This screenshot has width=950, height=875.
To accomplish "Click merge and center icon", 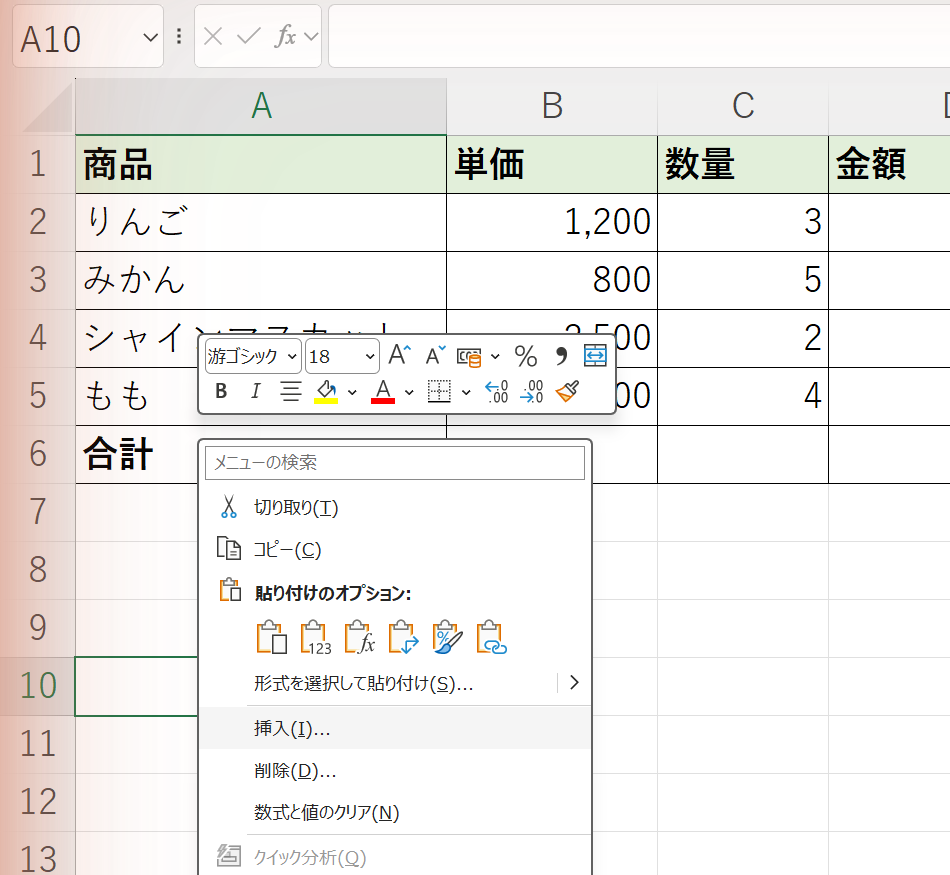I will tap(595, 355).
